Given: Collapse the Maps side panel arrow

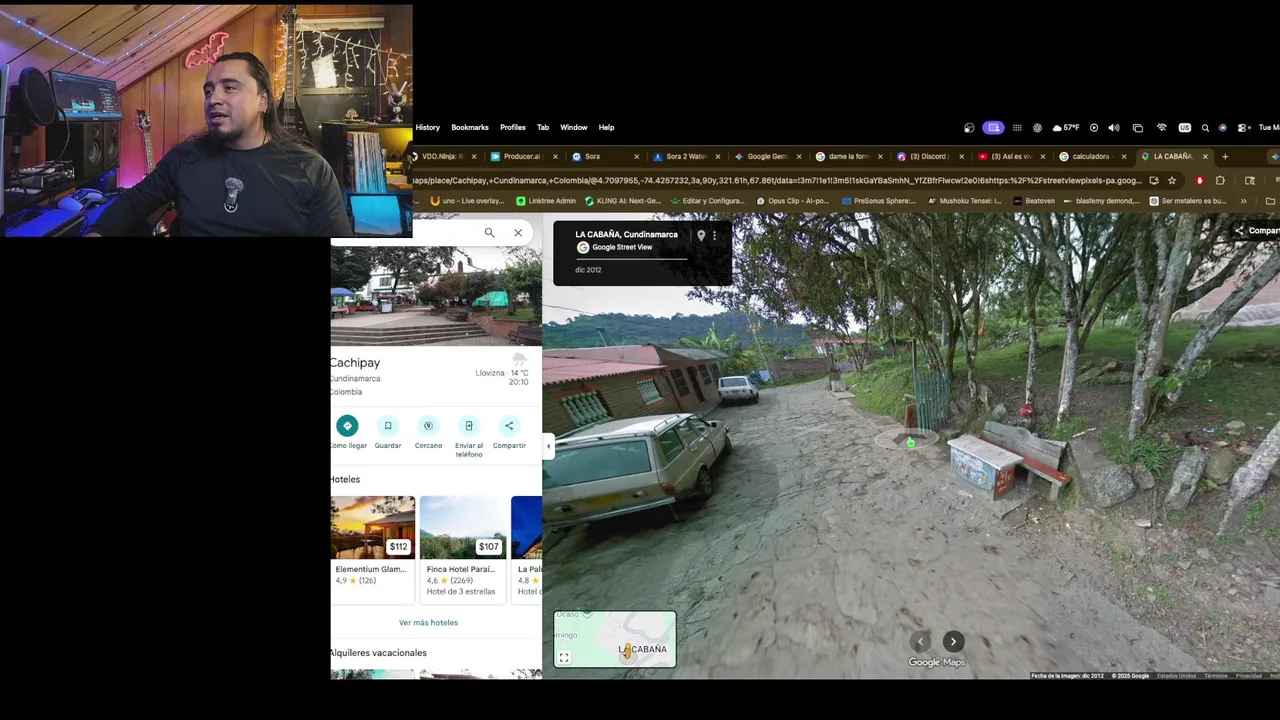Looking at the screenshot, I should pos(548,447).
